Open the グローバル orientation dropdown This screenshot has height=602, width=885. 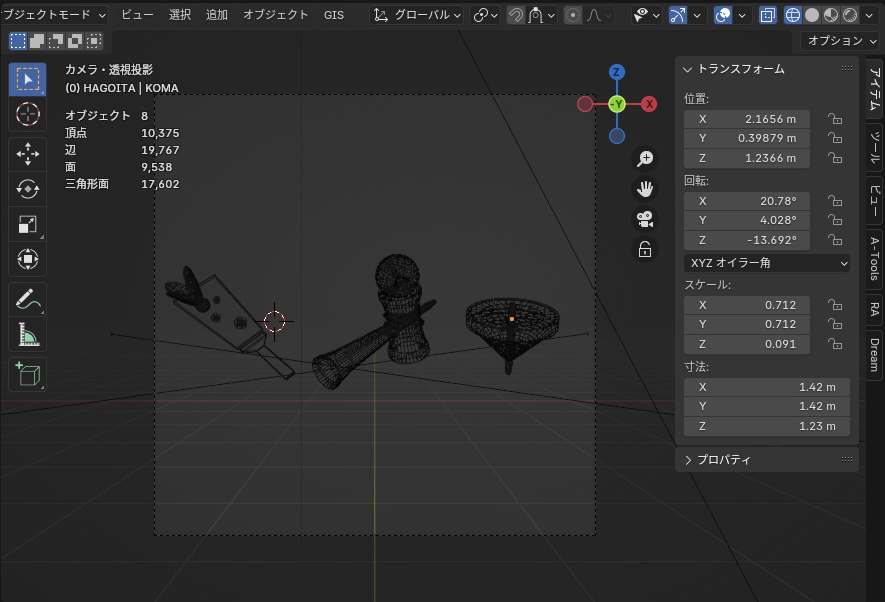point(418,15)
